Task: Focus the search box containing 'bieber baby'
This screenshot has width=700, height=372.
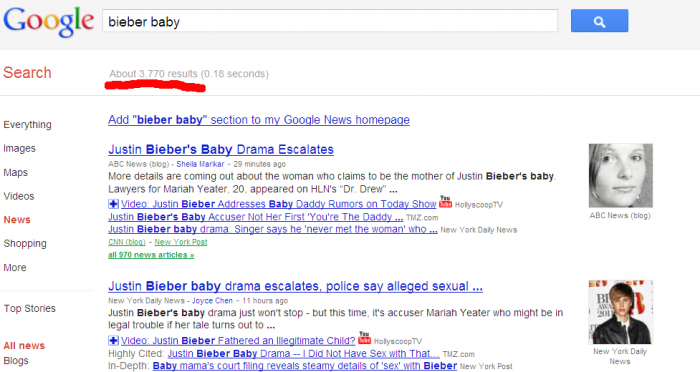Action: [330, 21]
